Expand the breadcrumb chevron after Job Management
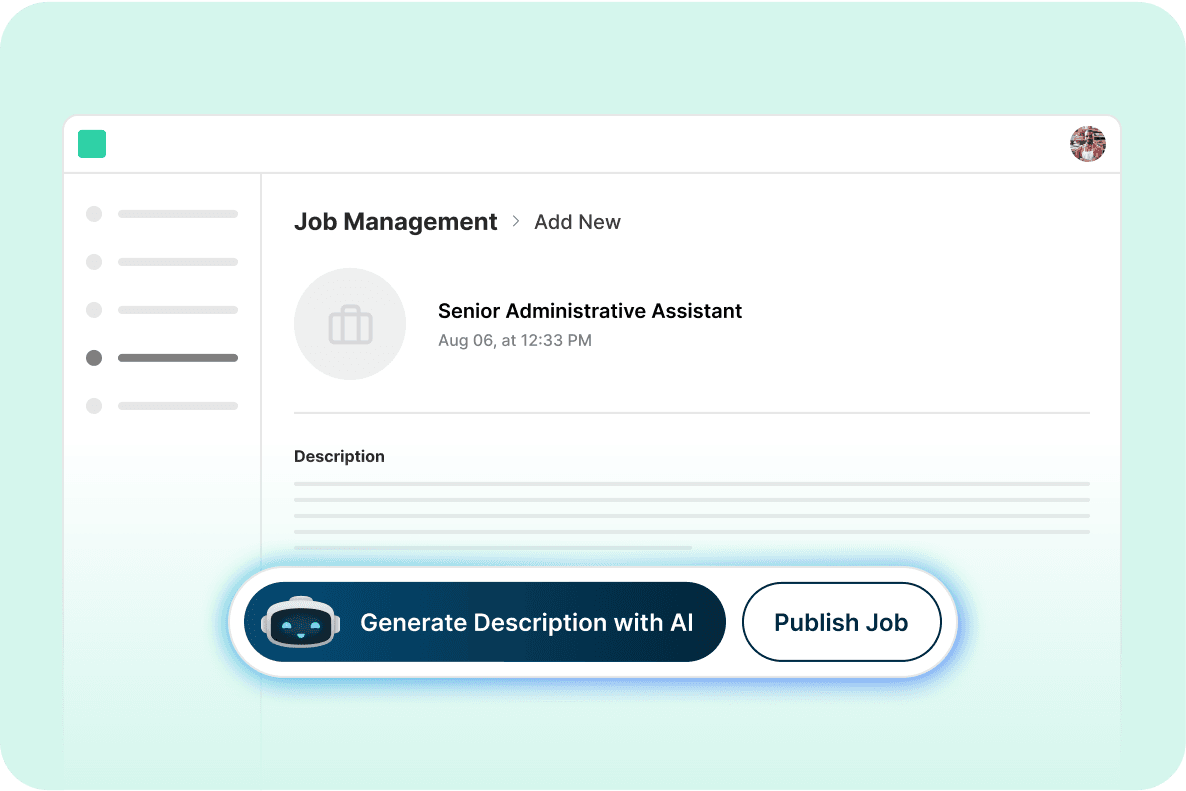1186x791 pixels. (516, 222)
